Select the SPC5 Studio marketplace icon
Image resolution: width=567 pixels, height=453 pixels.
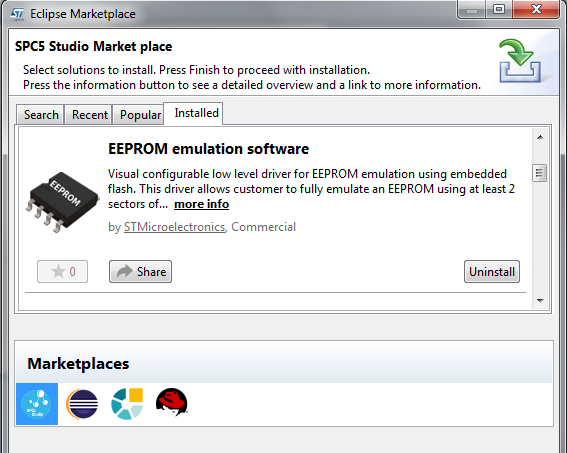37,404
